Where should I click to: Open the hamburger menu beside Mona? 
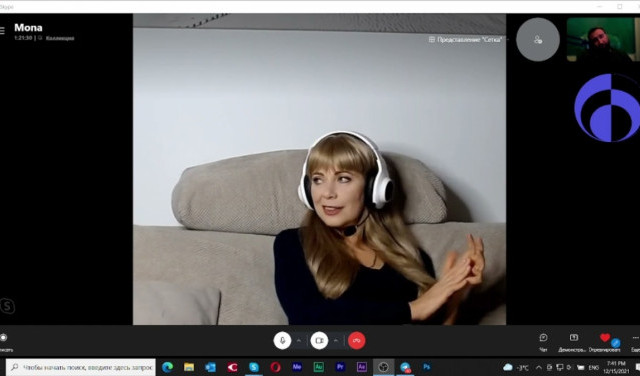point(2,31)
